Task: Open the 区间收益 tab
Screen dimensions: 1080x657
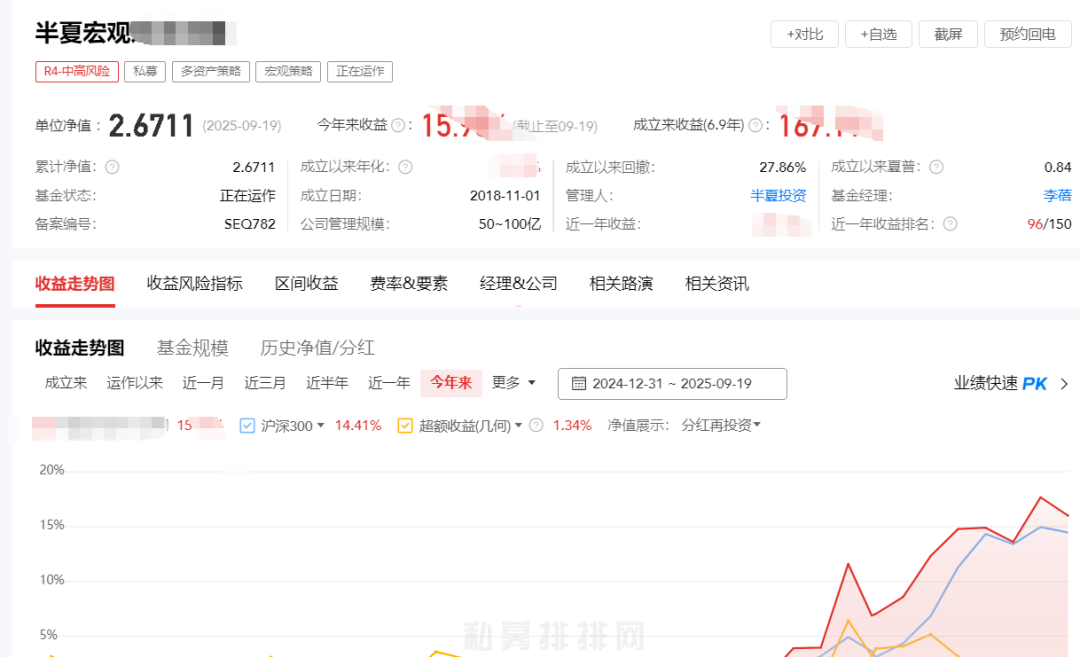Action: pyautogui.click(x=307, y=284)
